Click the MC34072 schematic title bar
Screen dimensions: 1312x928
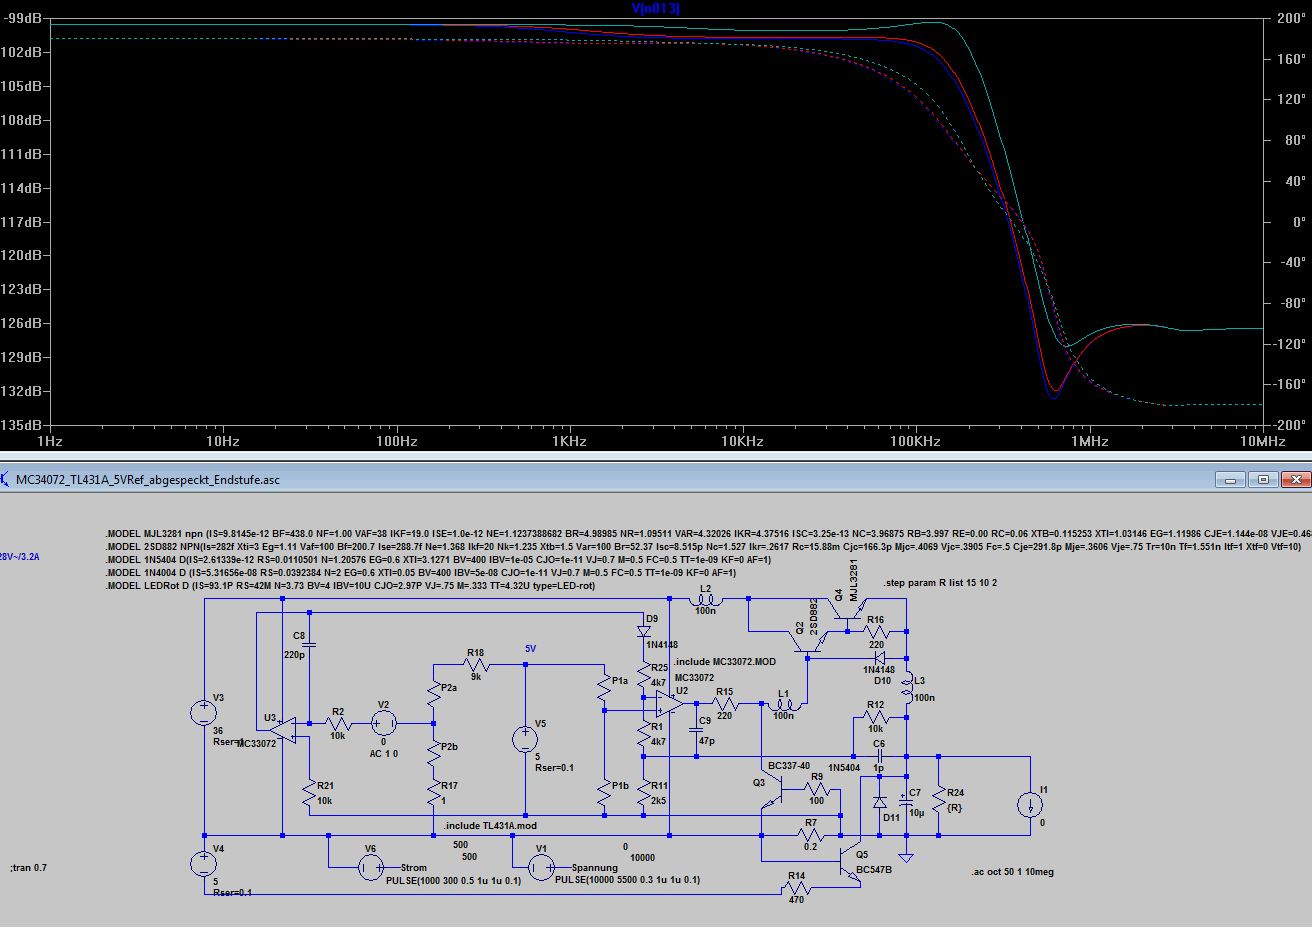[600, 479]
